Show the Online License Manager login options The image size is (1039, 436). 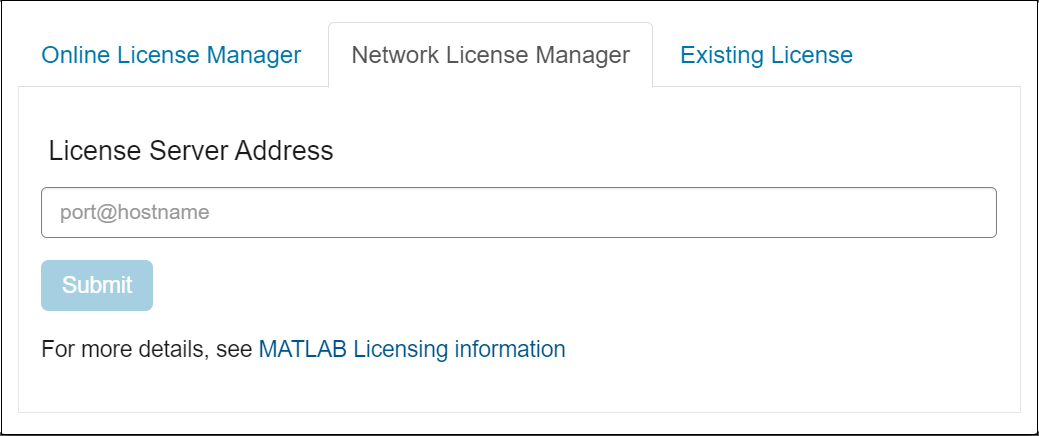click(x=171, y=55)
